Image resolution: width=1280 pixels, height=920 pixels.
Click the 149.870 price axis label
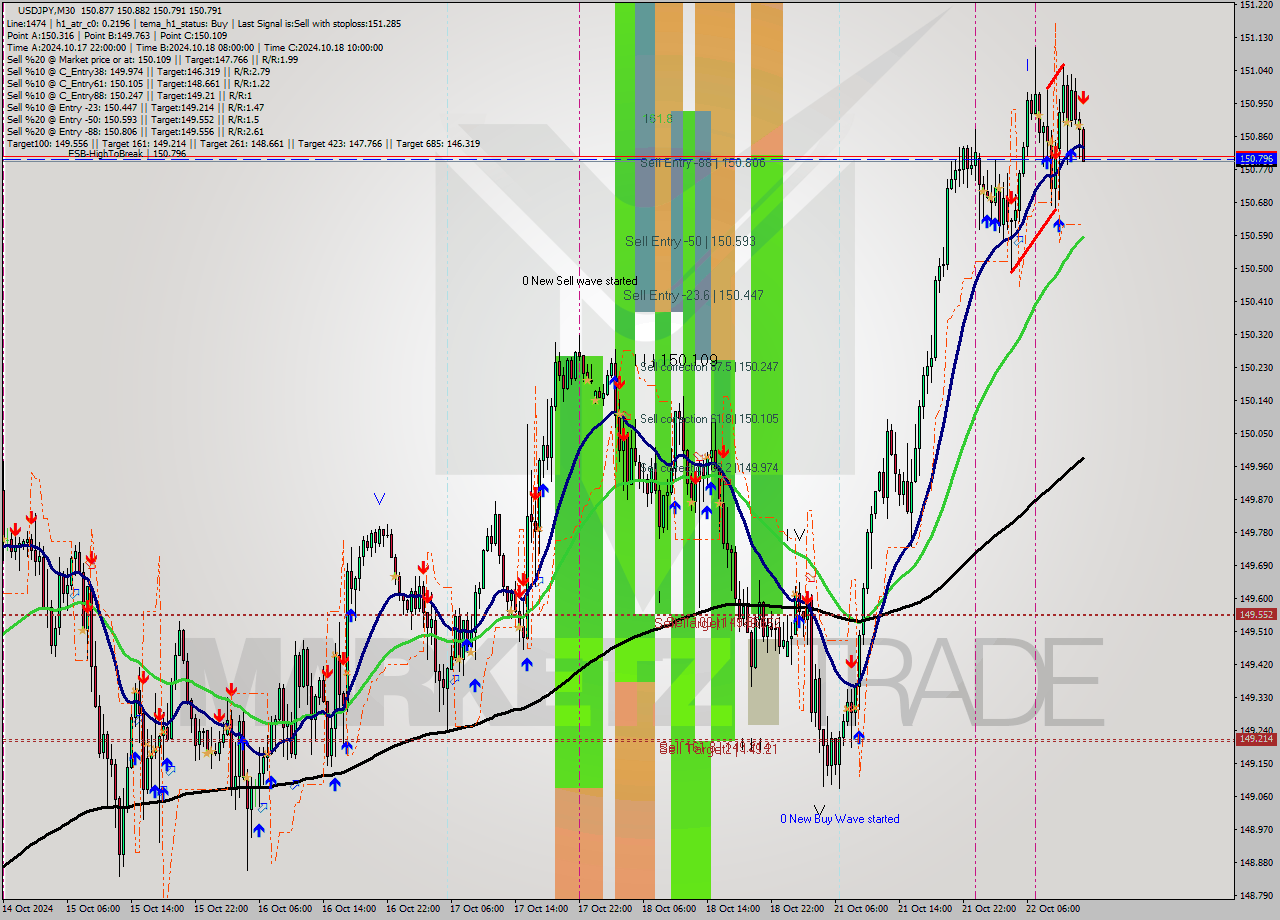pyautogui.click(x=1256, y=499)
